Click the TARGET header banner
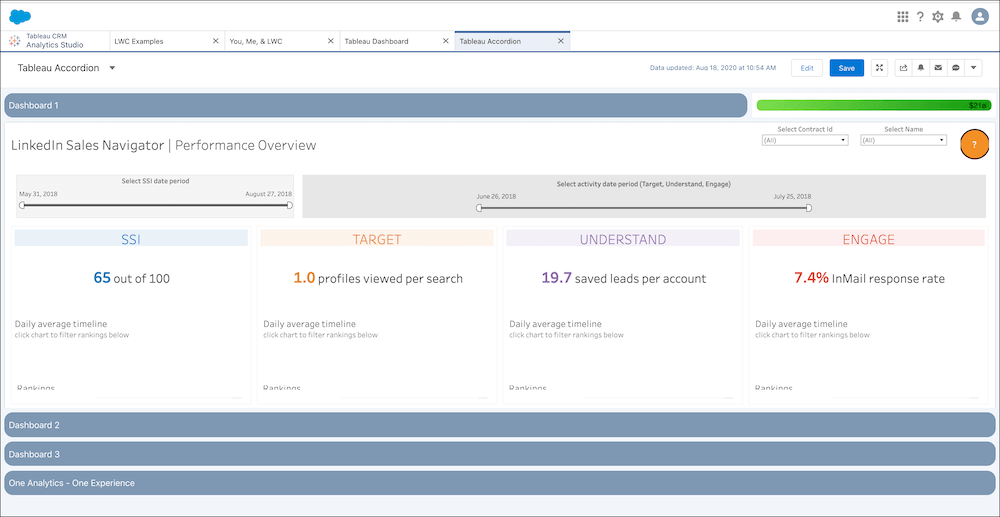Screen dimensions: 1000x517 pos(377,239)
